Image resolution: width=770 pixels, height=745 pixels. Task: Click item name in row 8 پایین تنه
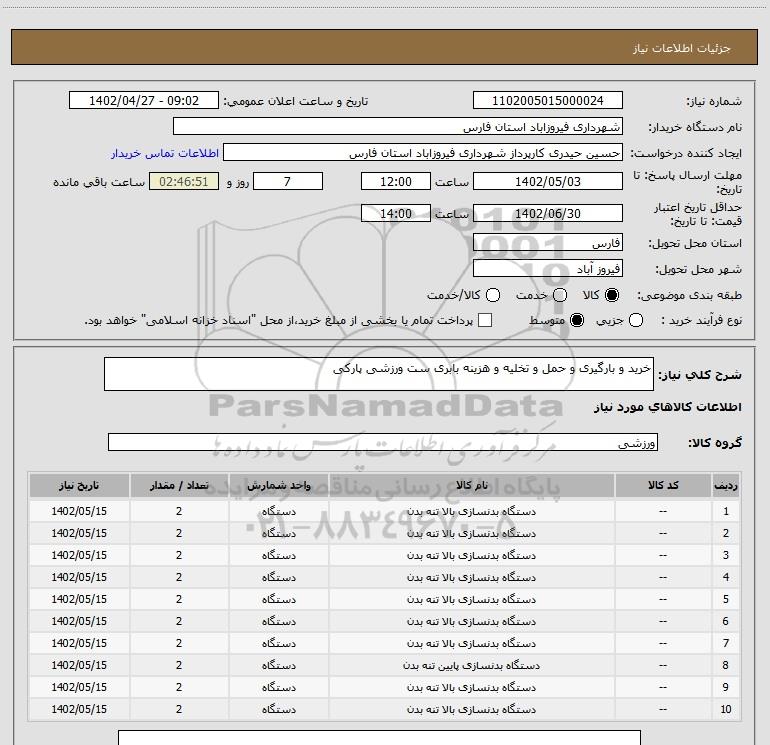[471, 665]
